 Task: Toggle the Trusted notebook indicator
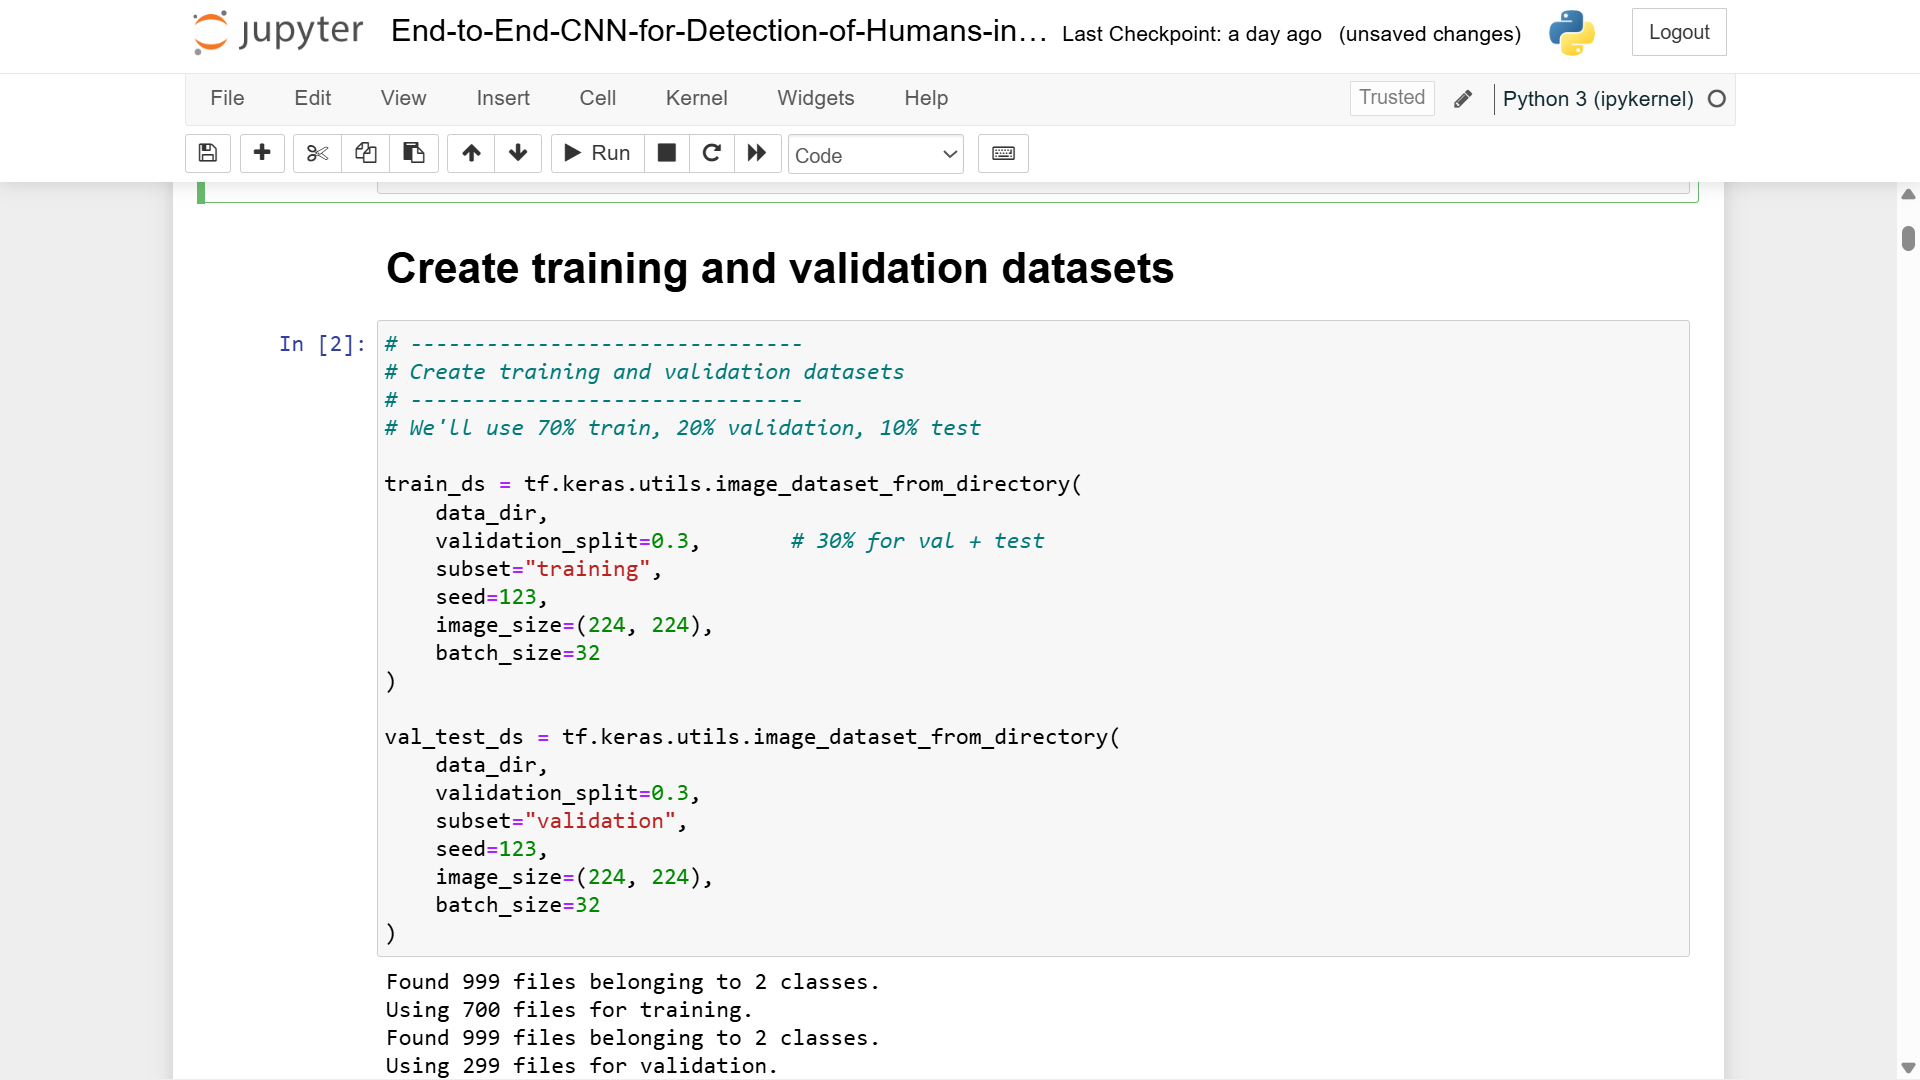point(1391,98)
